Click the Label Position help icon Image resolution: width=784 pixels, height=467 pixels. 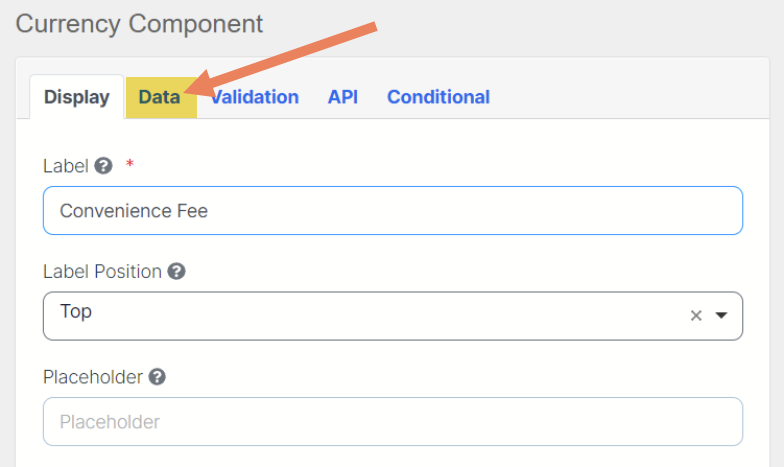(176, 271)
